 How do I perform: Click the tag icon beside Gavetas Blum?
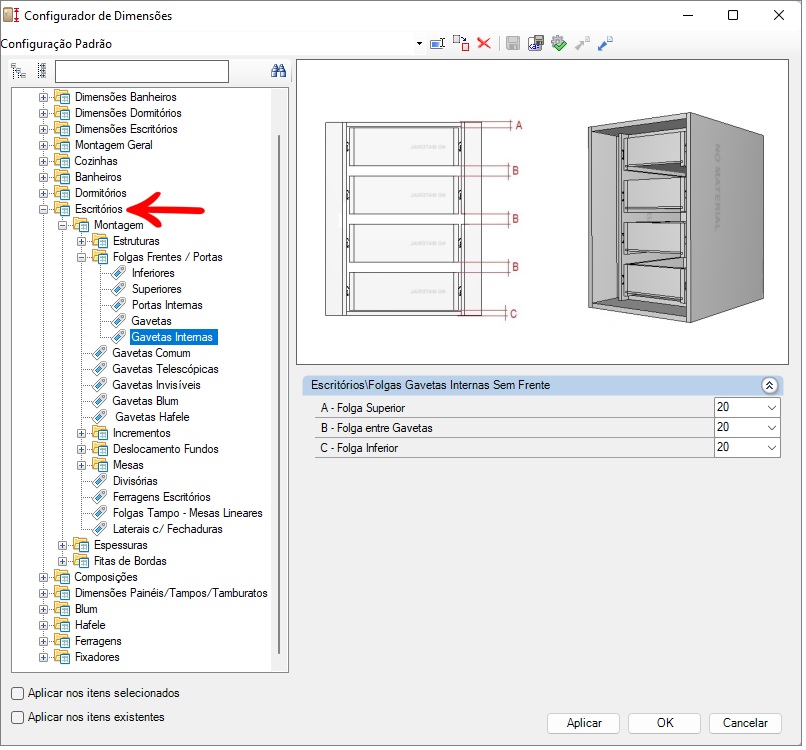click(100, 401)
